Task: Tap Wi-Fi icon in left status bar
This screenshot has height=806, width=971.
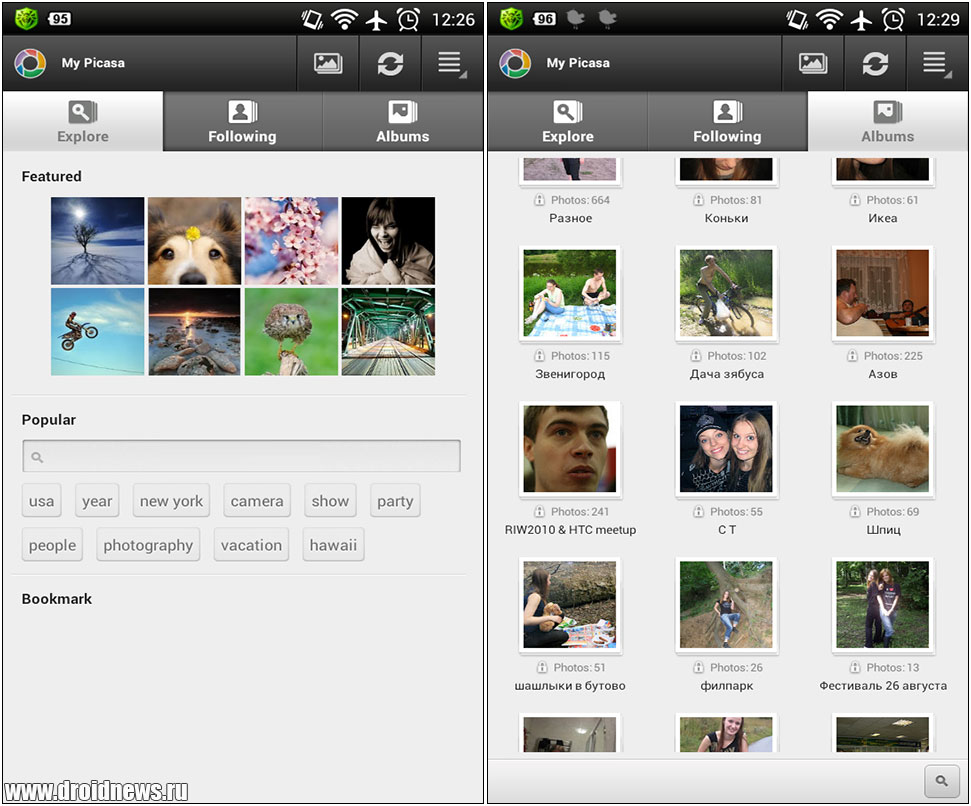Action: [344, 20]
